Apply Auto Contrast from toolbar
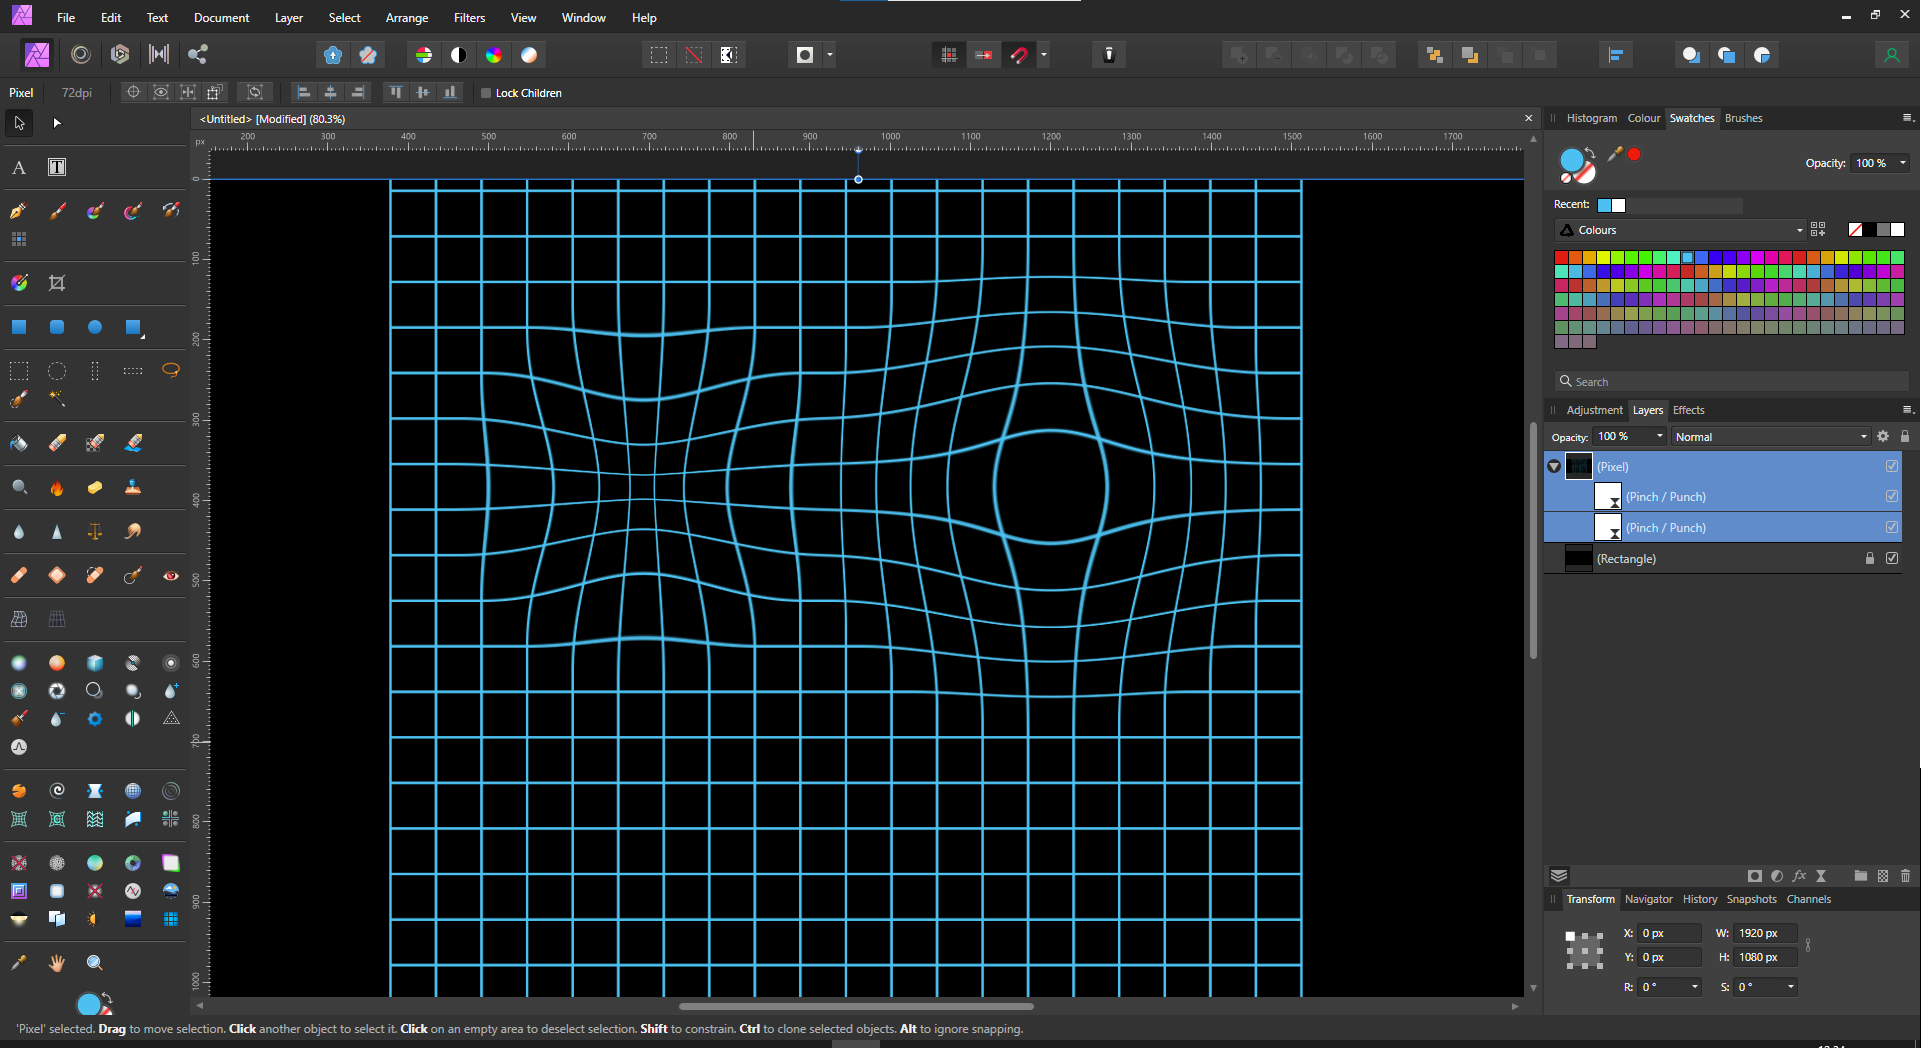The image size is (1921, 1048). tap(459, 55)
